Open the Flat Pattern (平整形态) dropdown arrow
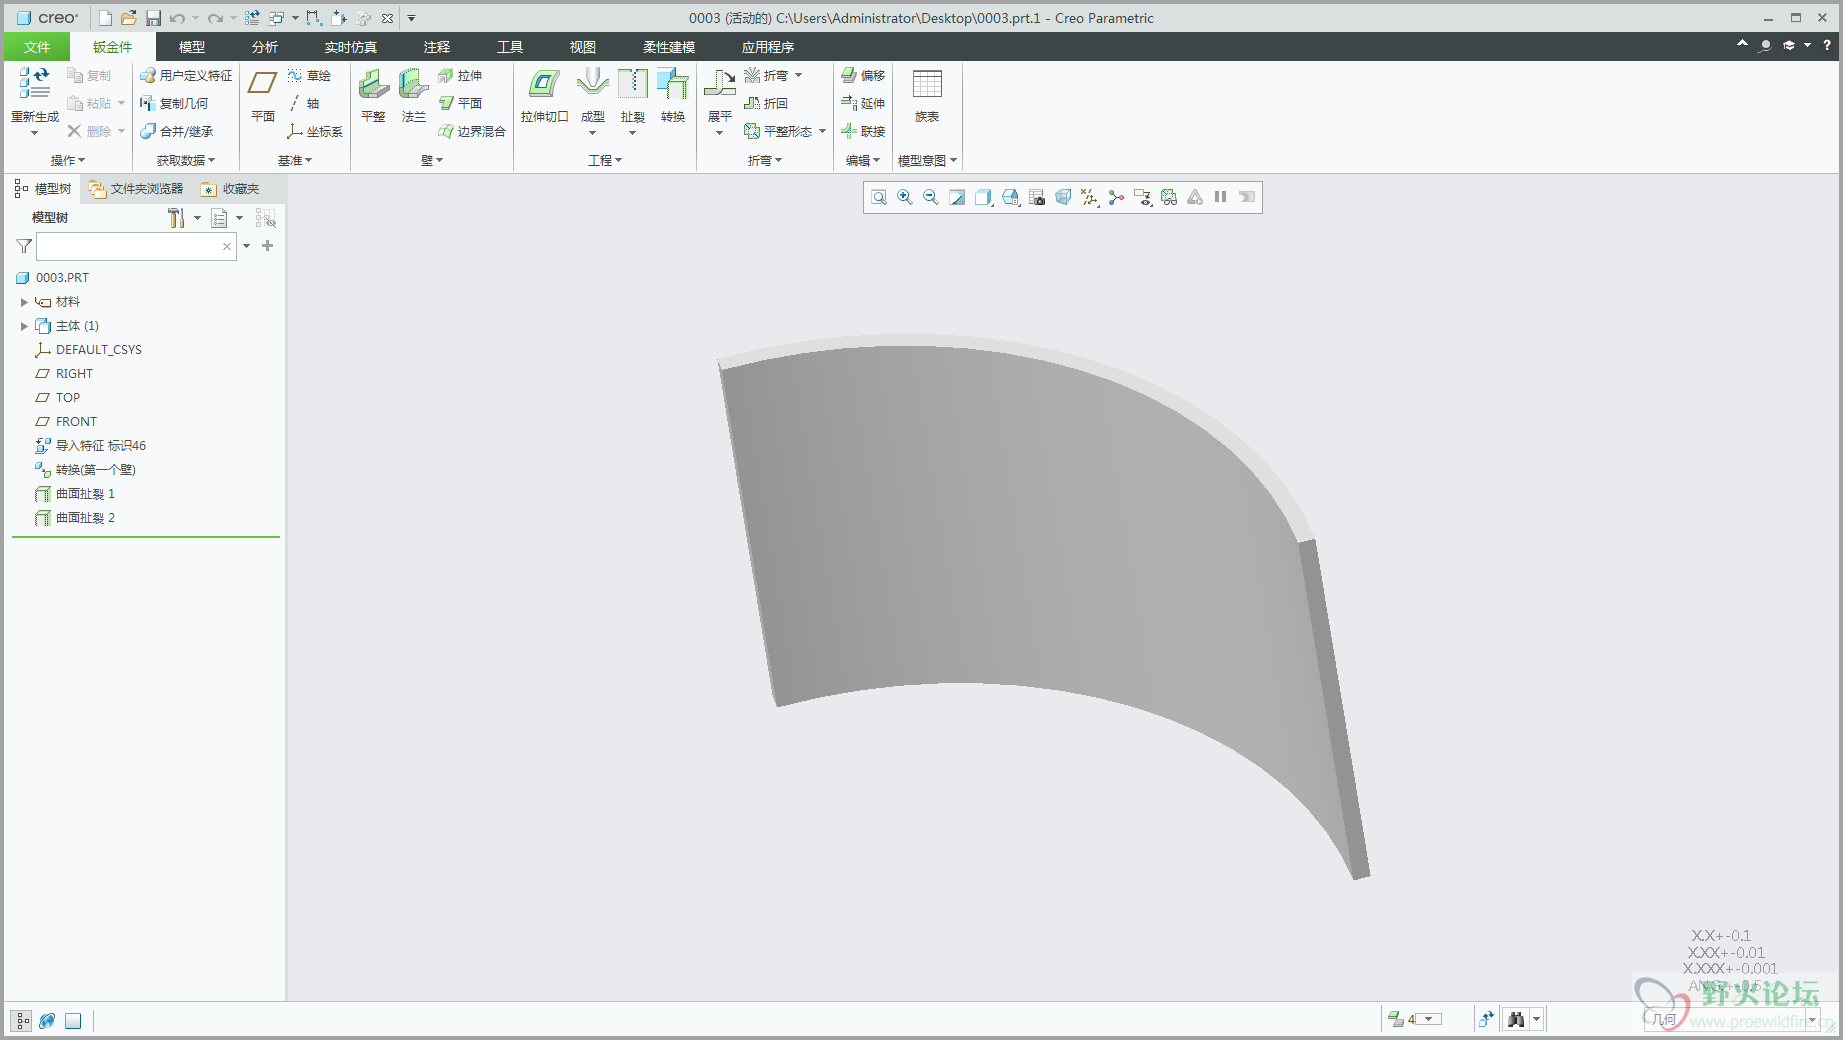This screenshot has width=1843, height=1040. [822, 132]
